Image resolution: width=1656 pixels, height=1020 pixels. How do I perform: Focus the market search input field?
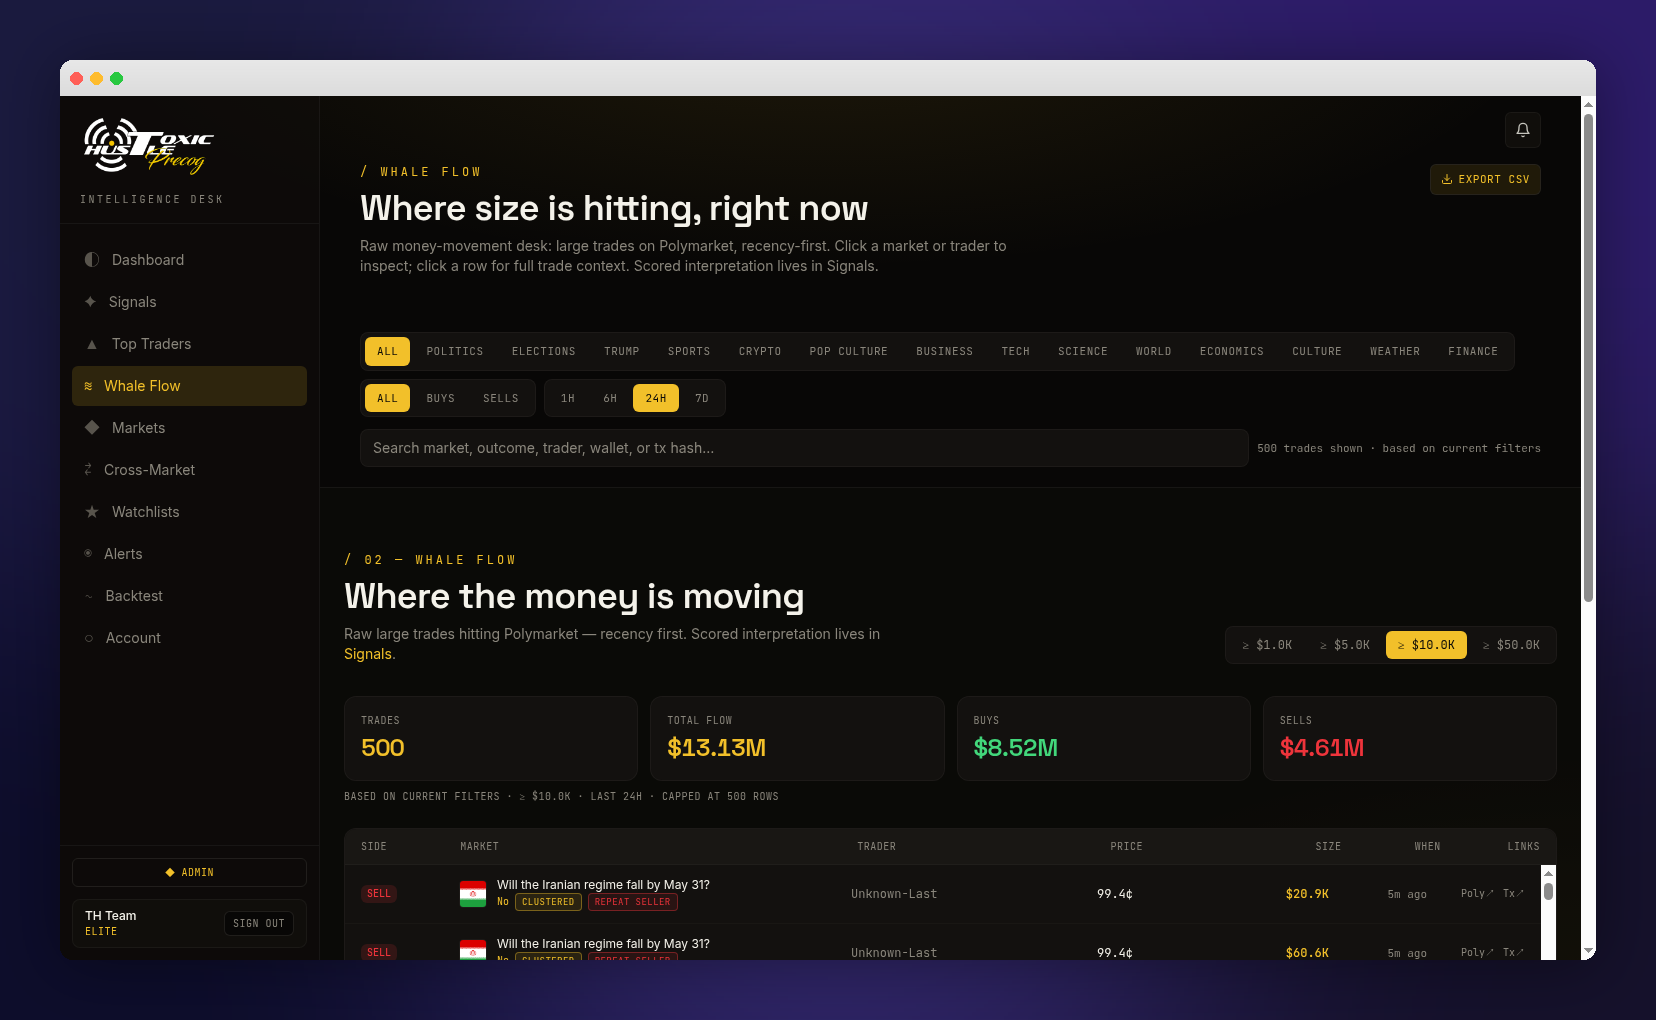[x=804, y=448]
